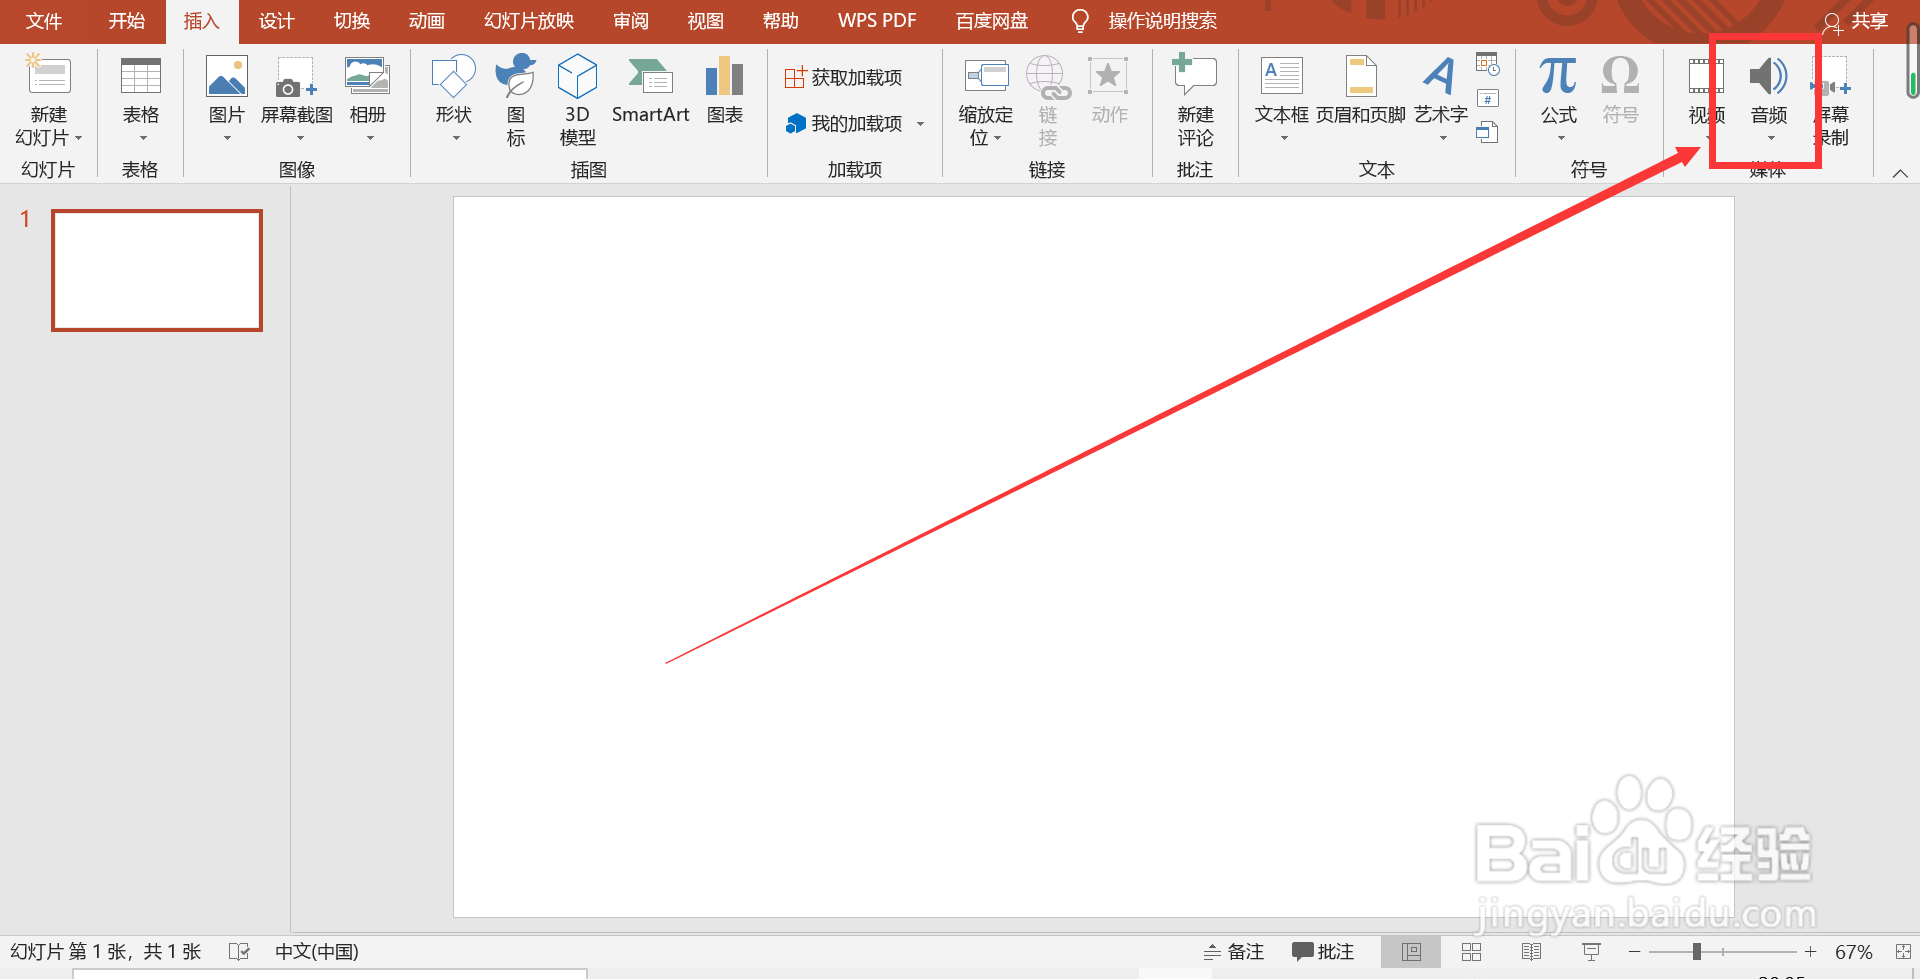Image resolution: width=1920 pixels, height=979 pixels.
Task: Open the Baidu Netdisk (百度网盘) tab
Action: [x=992, y=21]
